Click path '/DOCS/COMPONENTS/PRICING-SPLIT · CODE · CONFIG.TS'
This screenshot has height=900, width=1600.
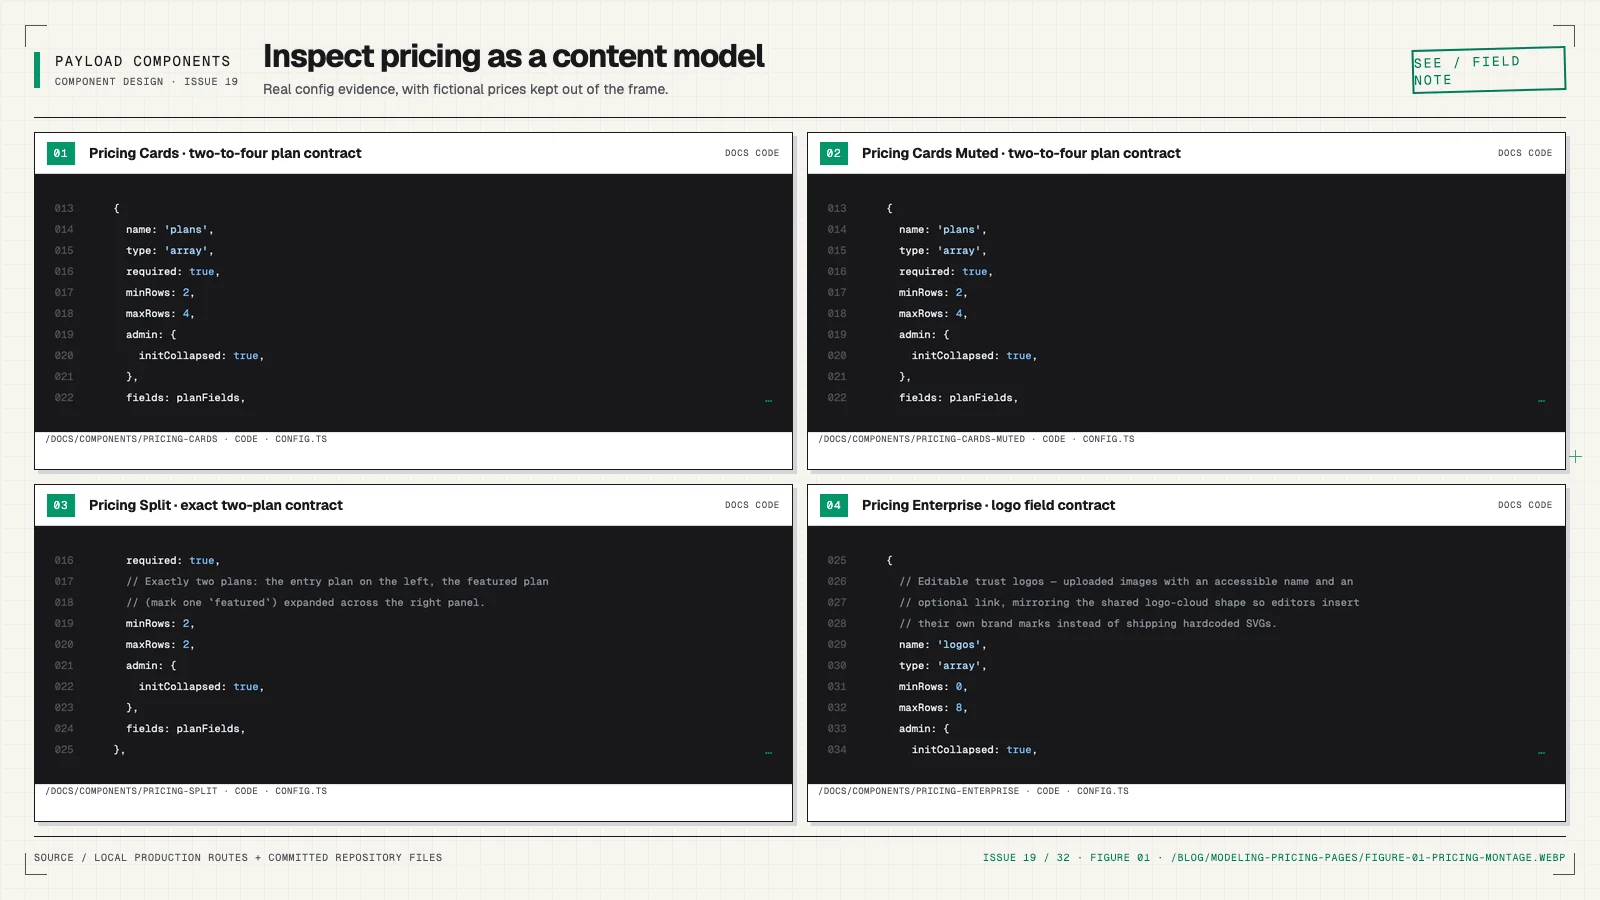[x=186, y=791]
